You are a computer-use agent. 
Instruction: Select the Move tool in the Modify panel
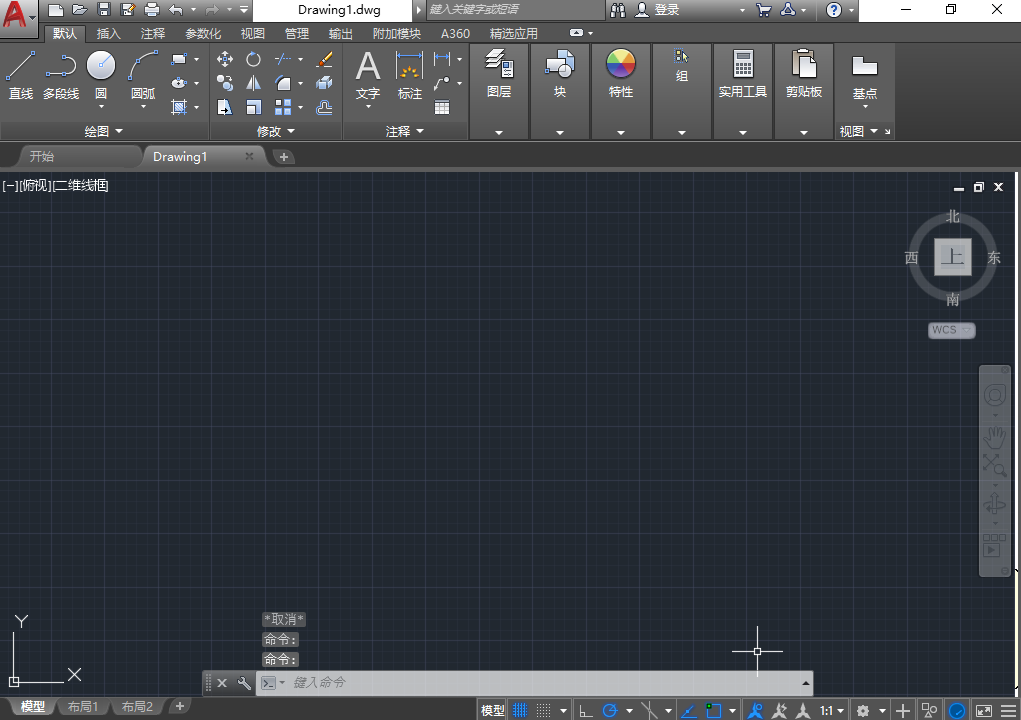coord(225,59)
